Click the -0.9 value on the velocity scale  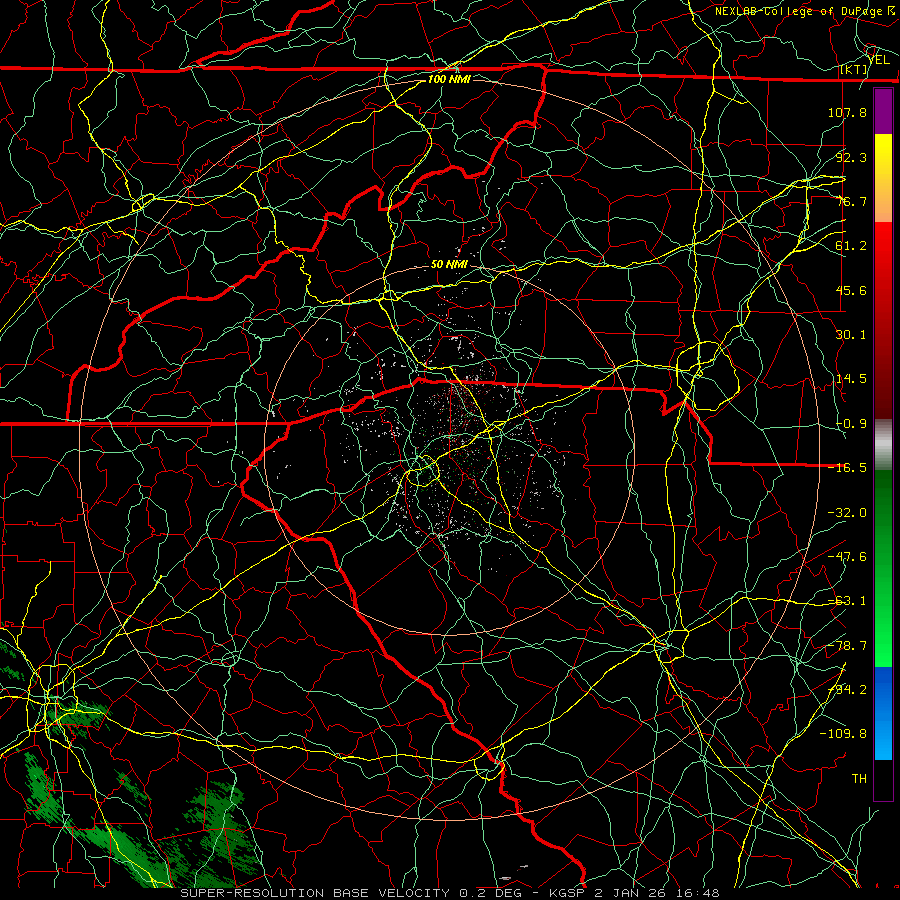(851, 424)
